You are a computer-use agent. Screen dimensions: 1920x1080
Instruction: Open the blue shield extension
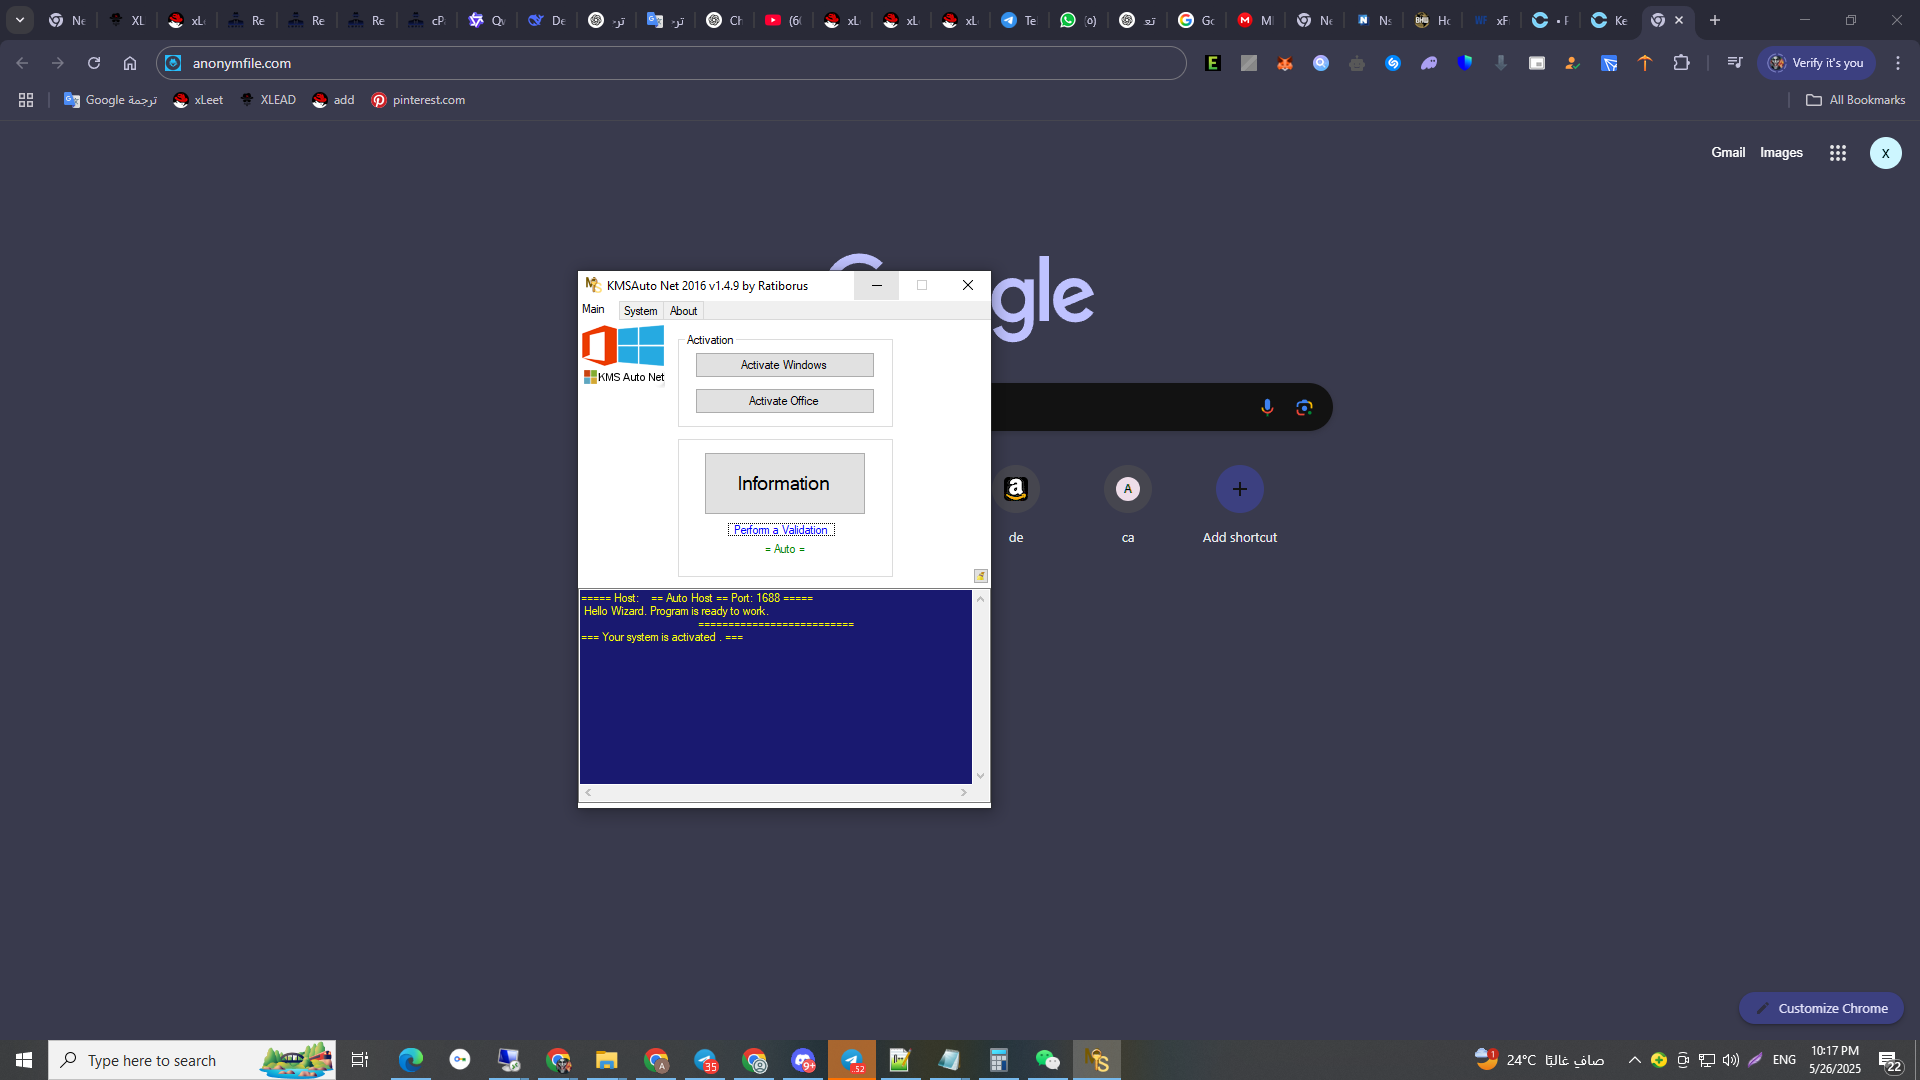[1465, 63]
